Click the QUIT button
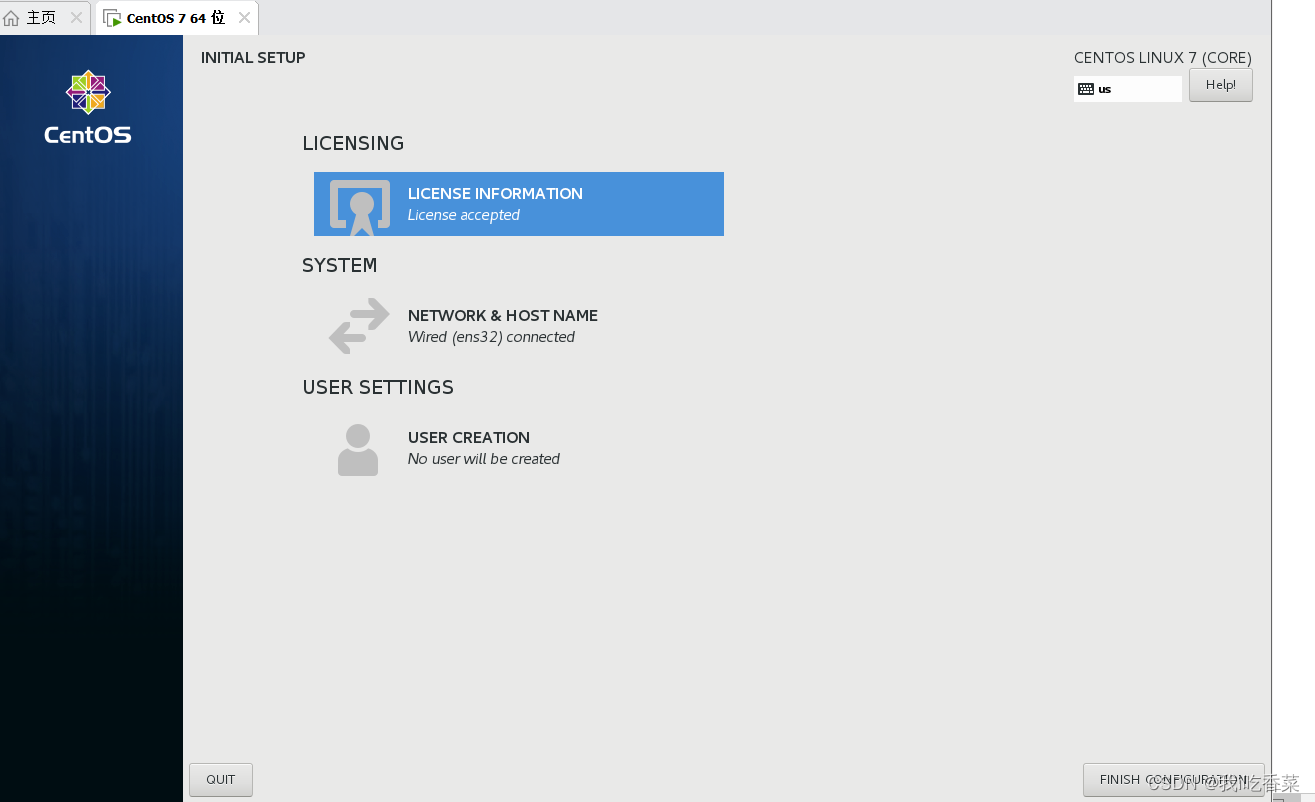This screenshot has height=802, width=1315. tap(221, 780)
